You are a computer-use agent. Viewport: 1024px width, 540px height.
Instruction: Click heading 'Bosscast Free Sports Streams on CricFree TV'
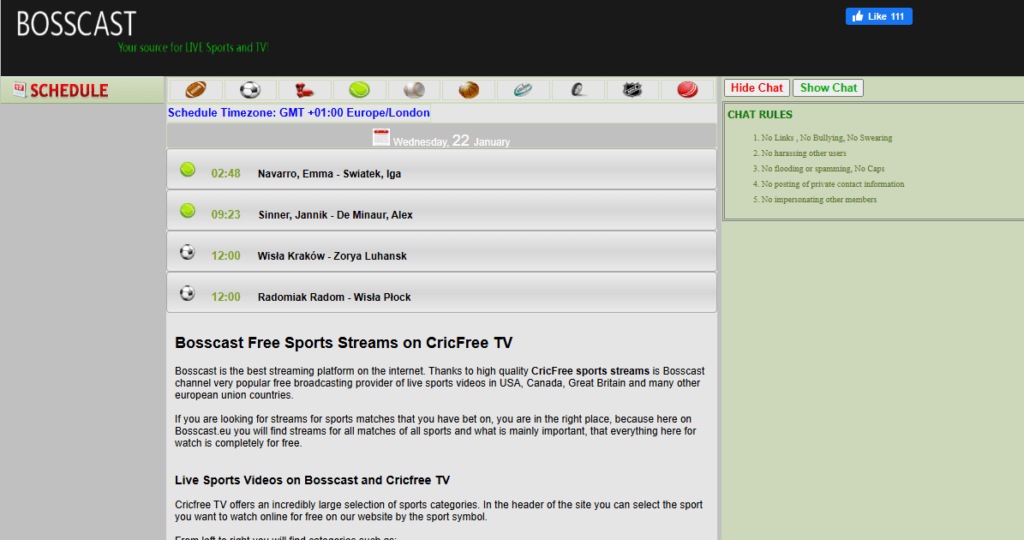344,343
